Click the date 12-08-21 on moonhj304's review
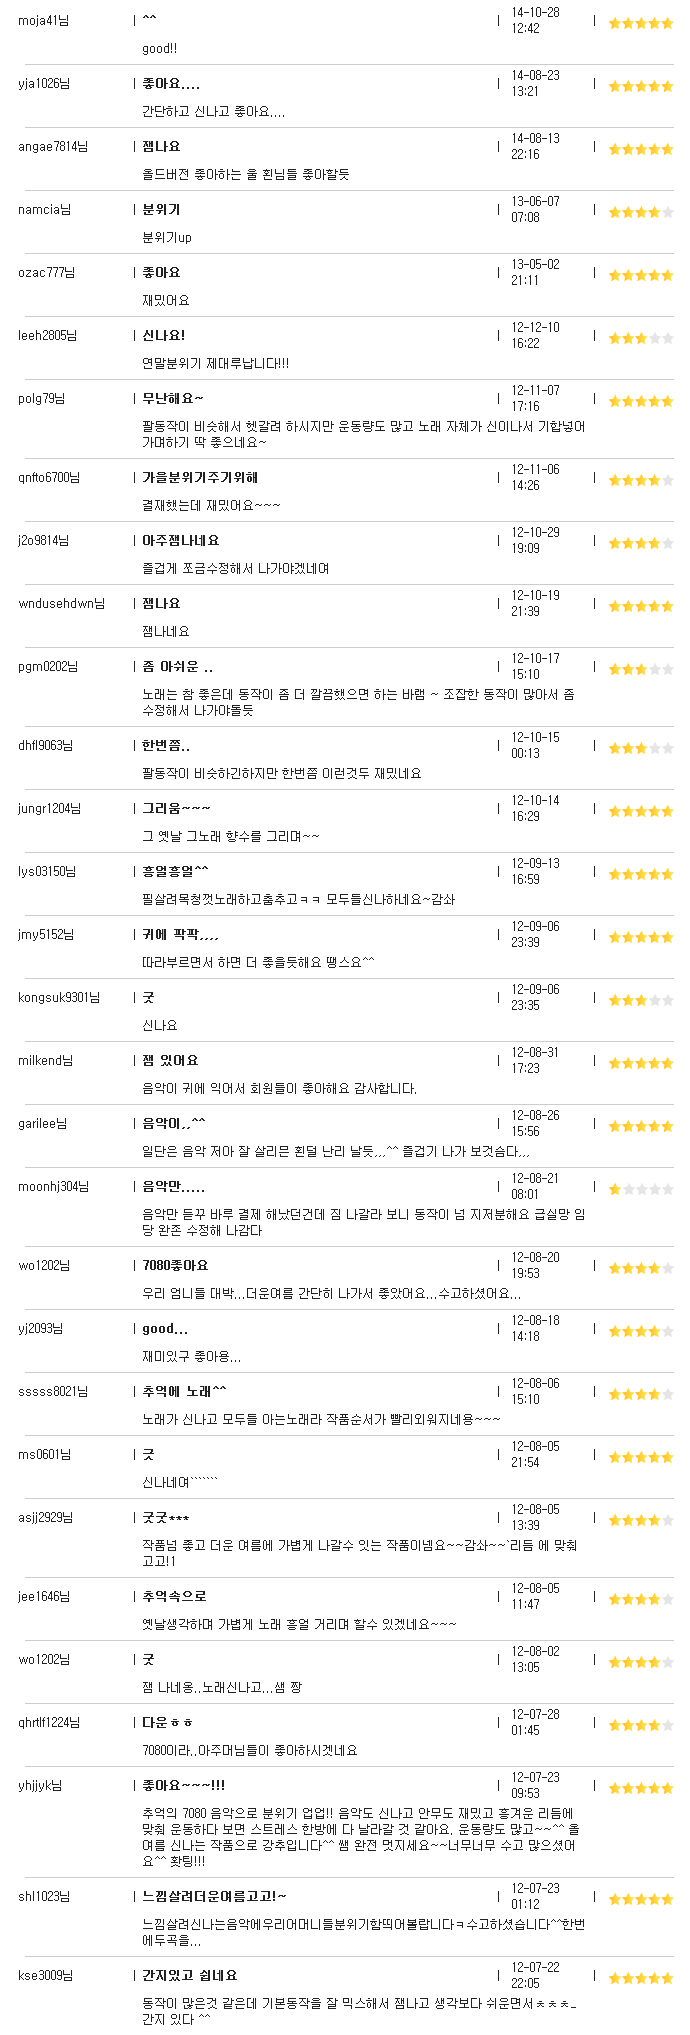Screen dimensions: 690x2035 click(535, 1178)
